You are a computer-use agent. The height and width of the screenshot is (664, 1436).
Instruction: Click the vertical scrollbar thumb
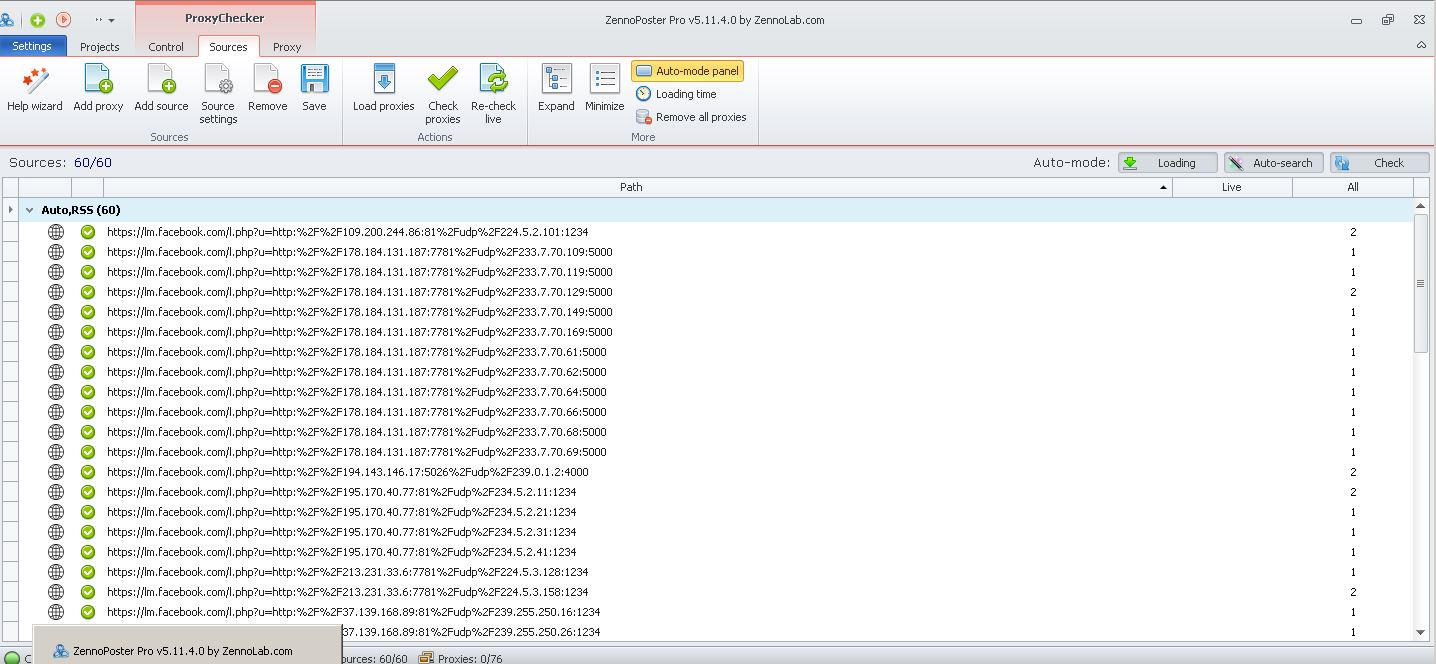1421,283
